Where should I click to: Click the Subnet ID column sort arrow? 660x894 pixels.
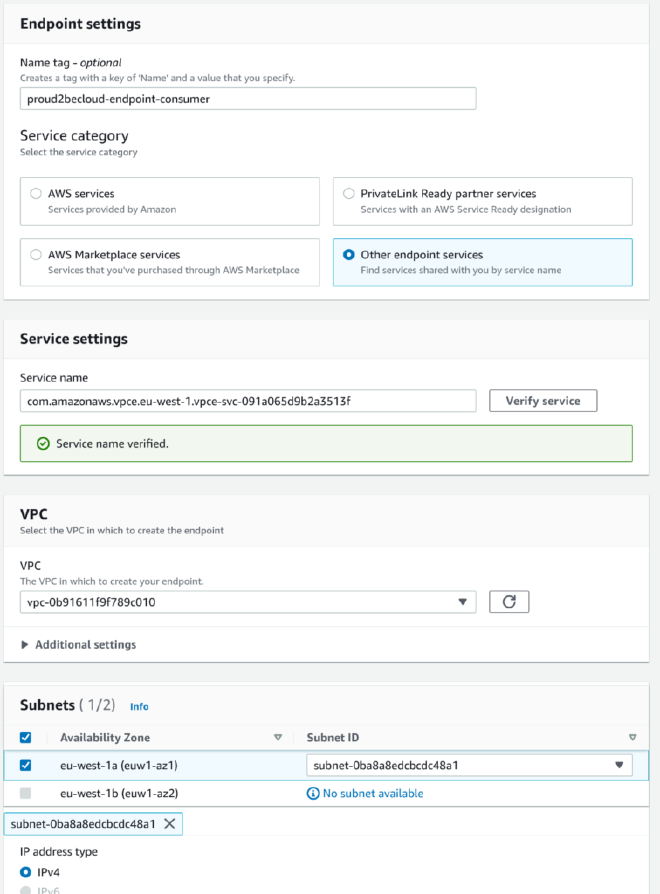pyautogui.click(x=632, y=737)
